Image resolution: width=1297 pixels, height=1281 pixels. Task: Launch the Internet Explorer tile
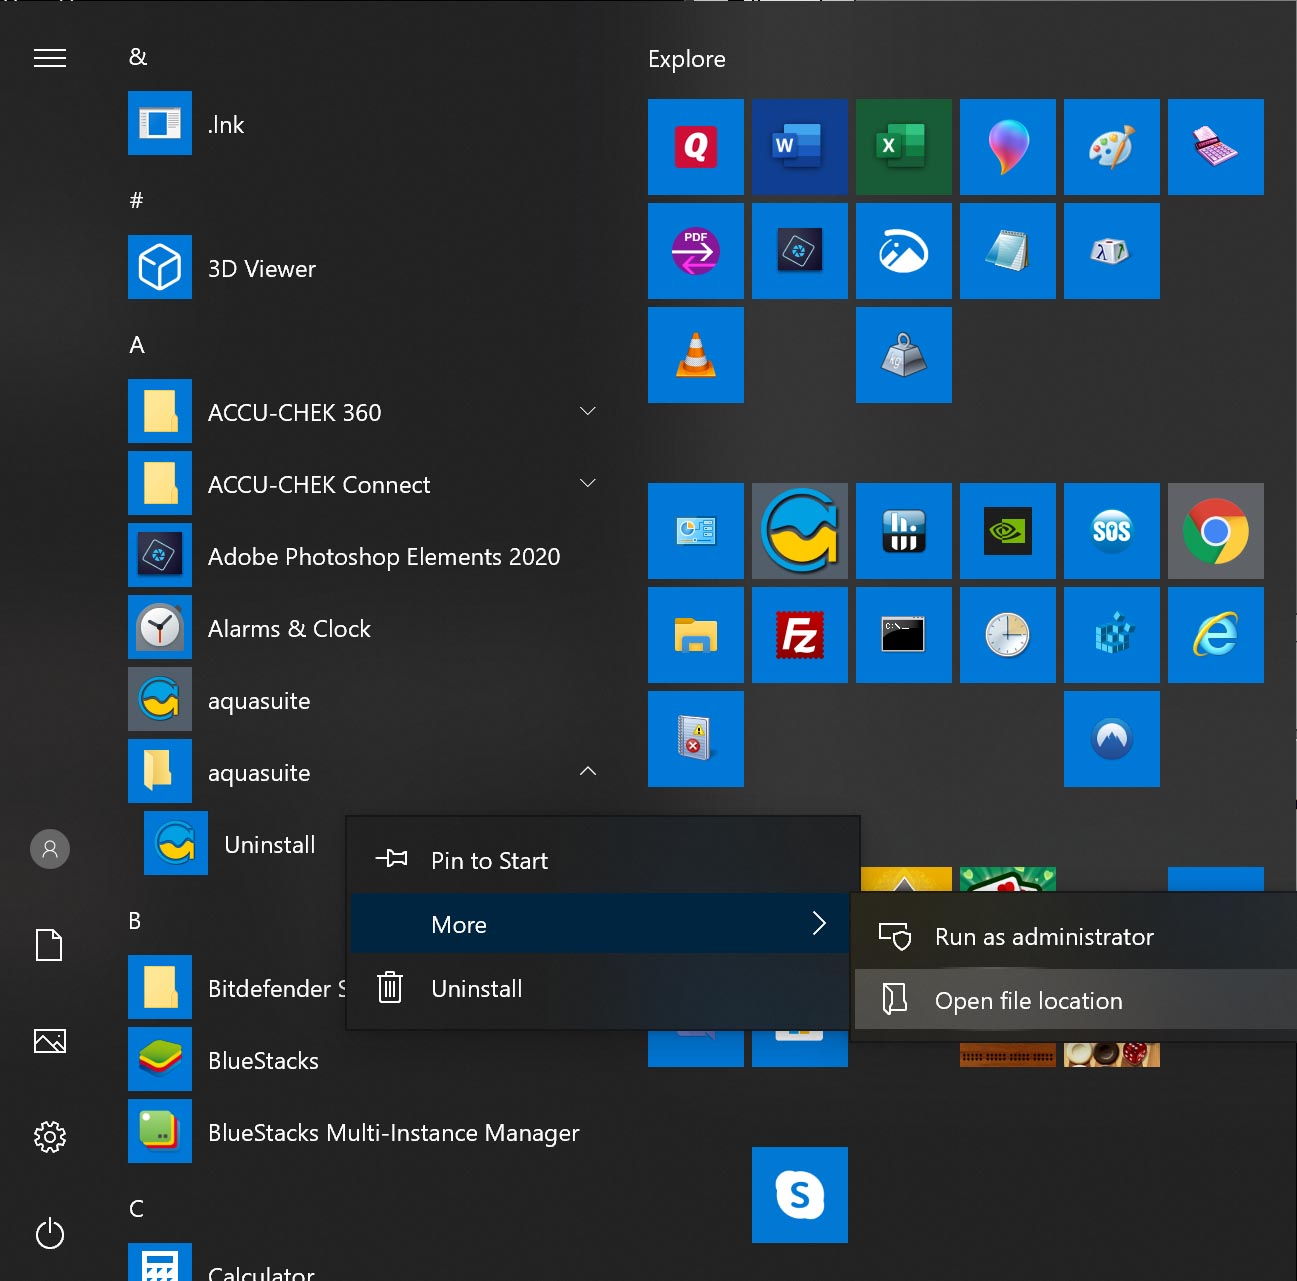tap(1215, 635)
